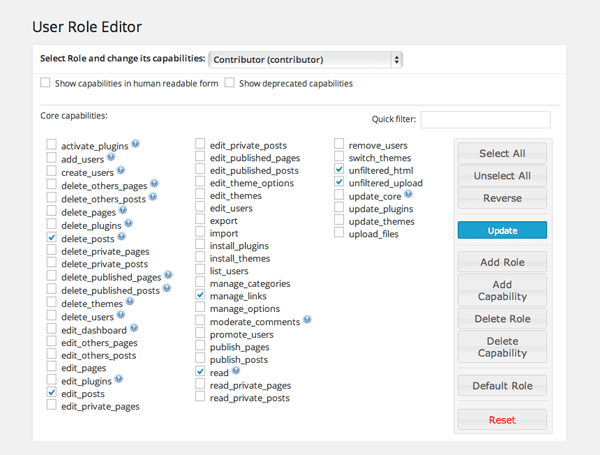Click the Default Role button
This screenshot has width=600, height=455.
pyautogui.click(x=502, y=385)
